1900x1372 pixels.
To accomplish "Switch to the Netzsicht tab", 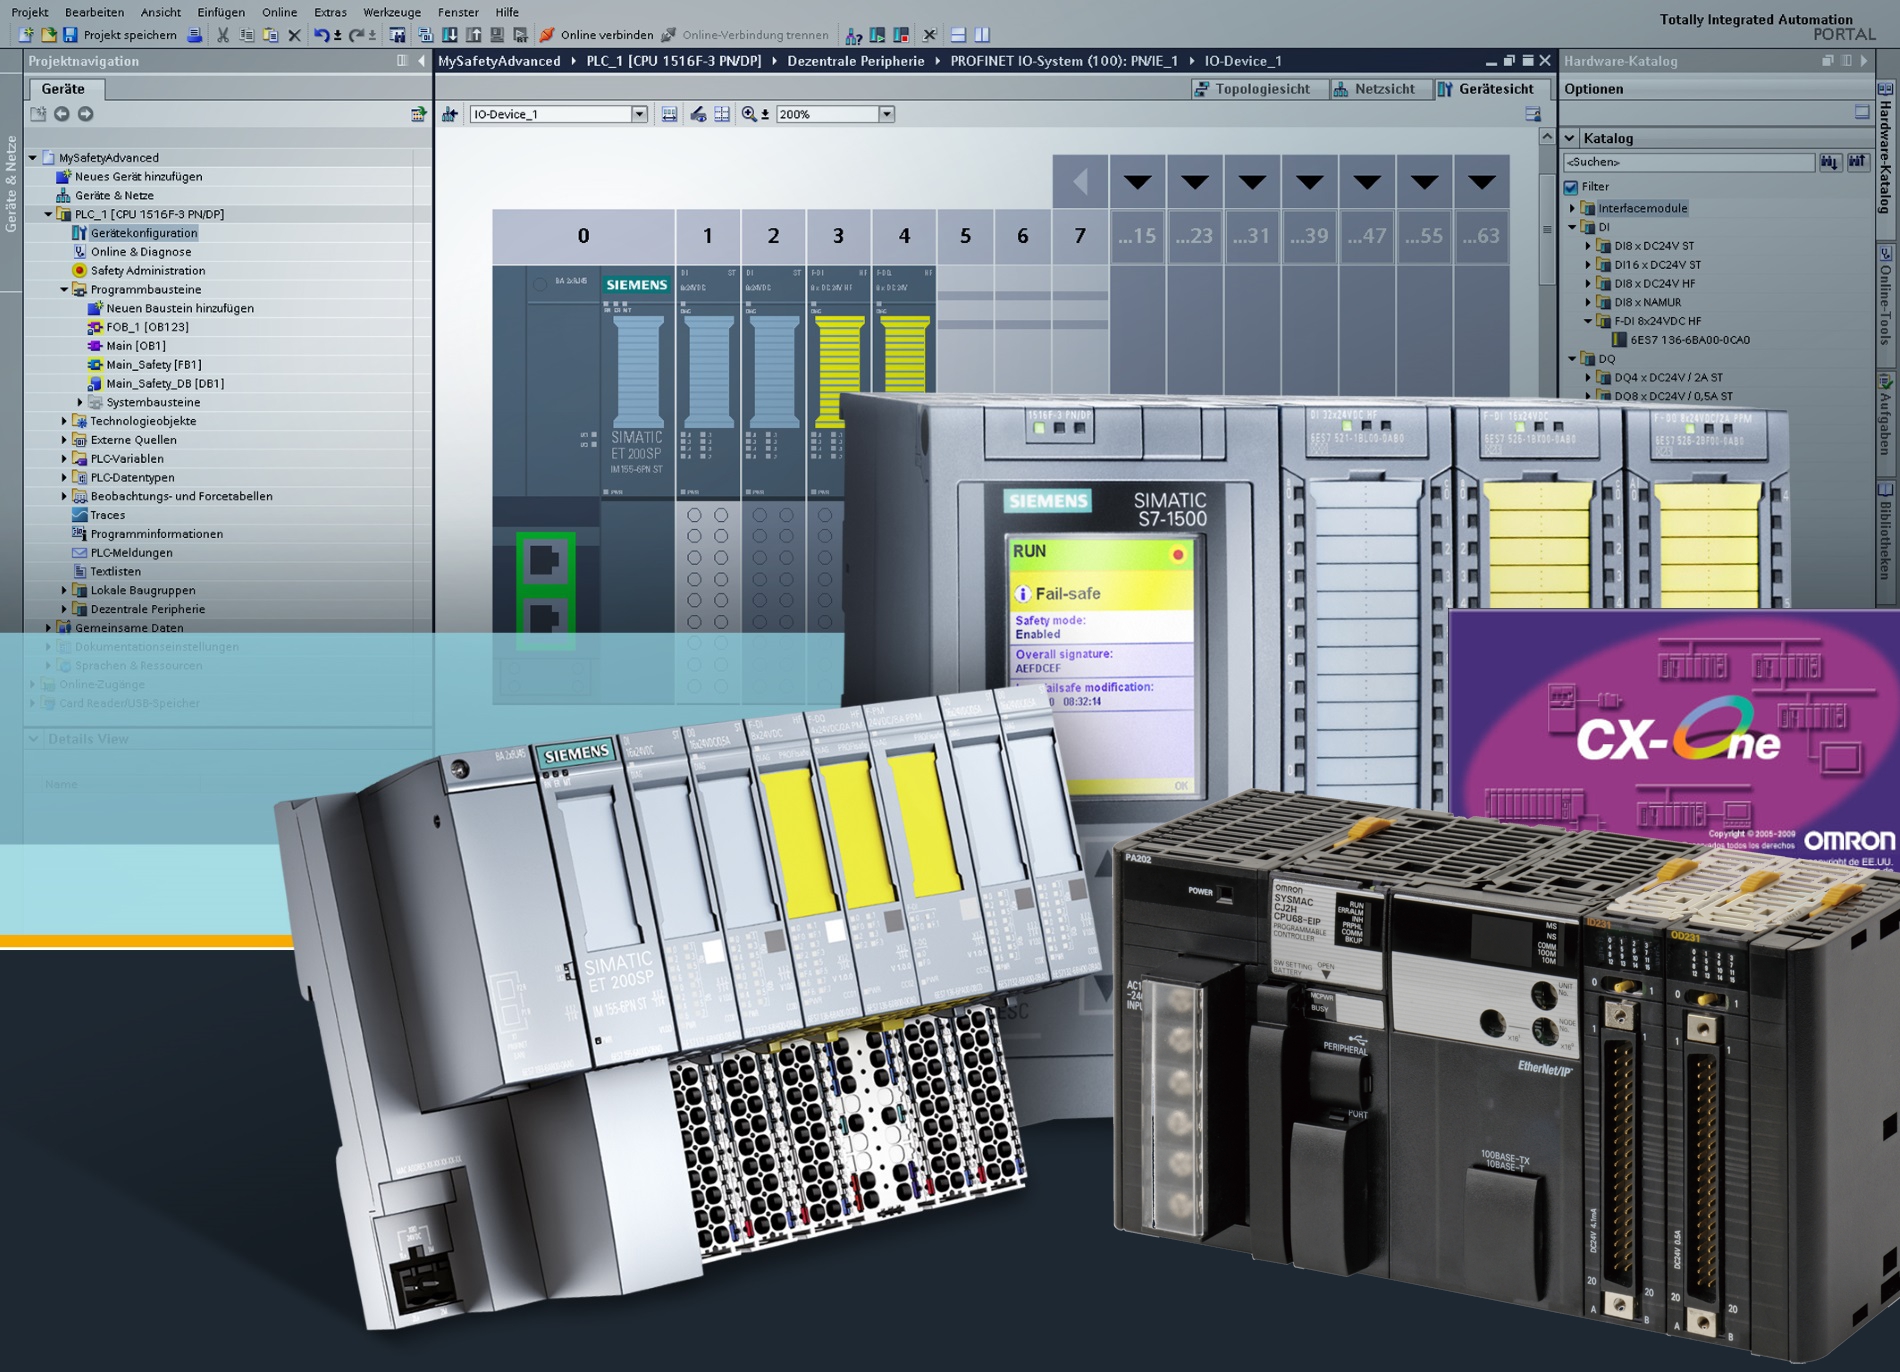I will 1374,89.
